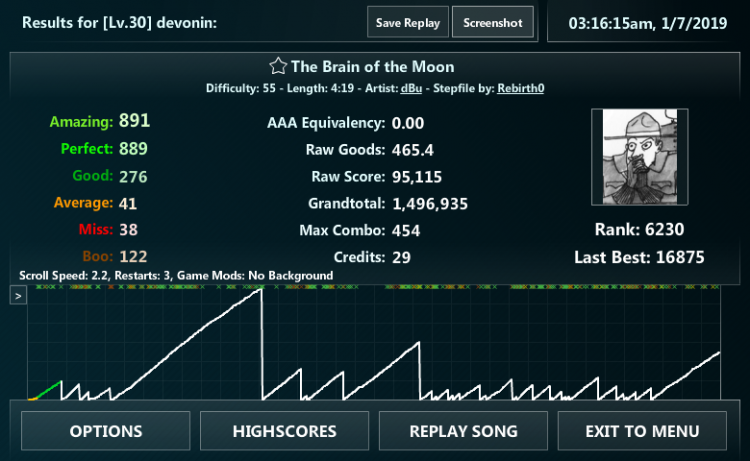Click the Amazing count of 891

(134, 121)
